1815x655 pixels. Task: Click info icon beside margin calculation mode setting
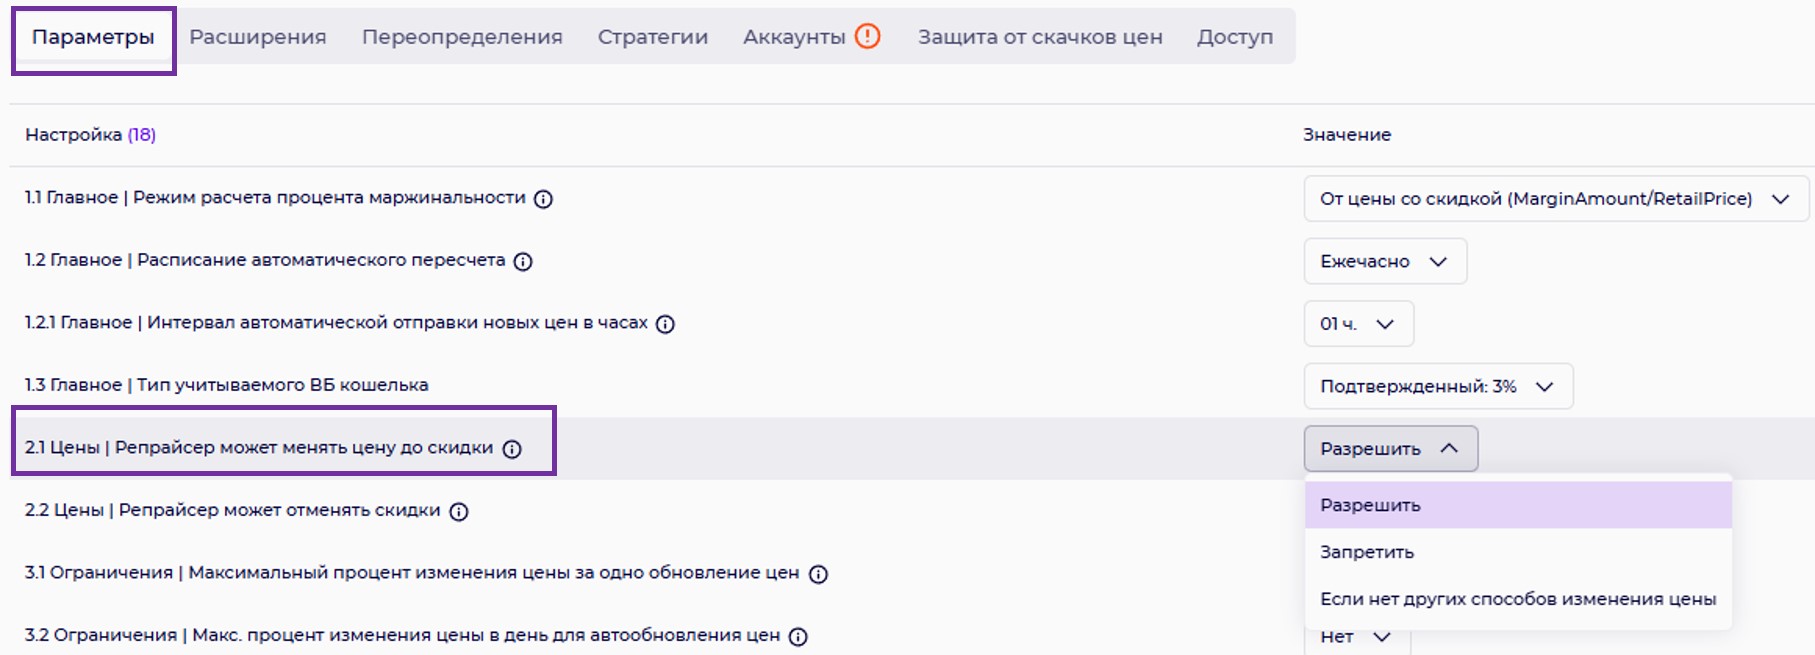pos(543,199)
